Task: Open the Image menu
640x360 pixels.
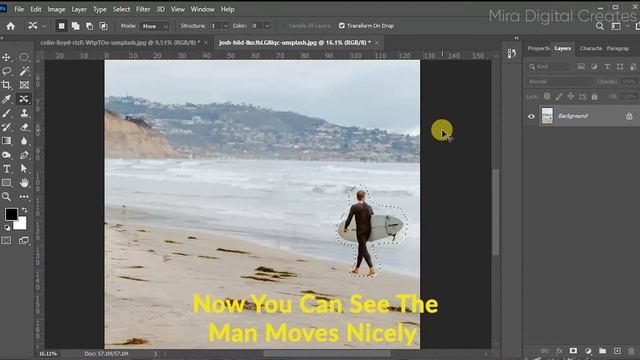Action: [56, 9]
